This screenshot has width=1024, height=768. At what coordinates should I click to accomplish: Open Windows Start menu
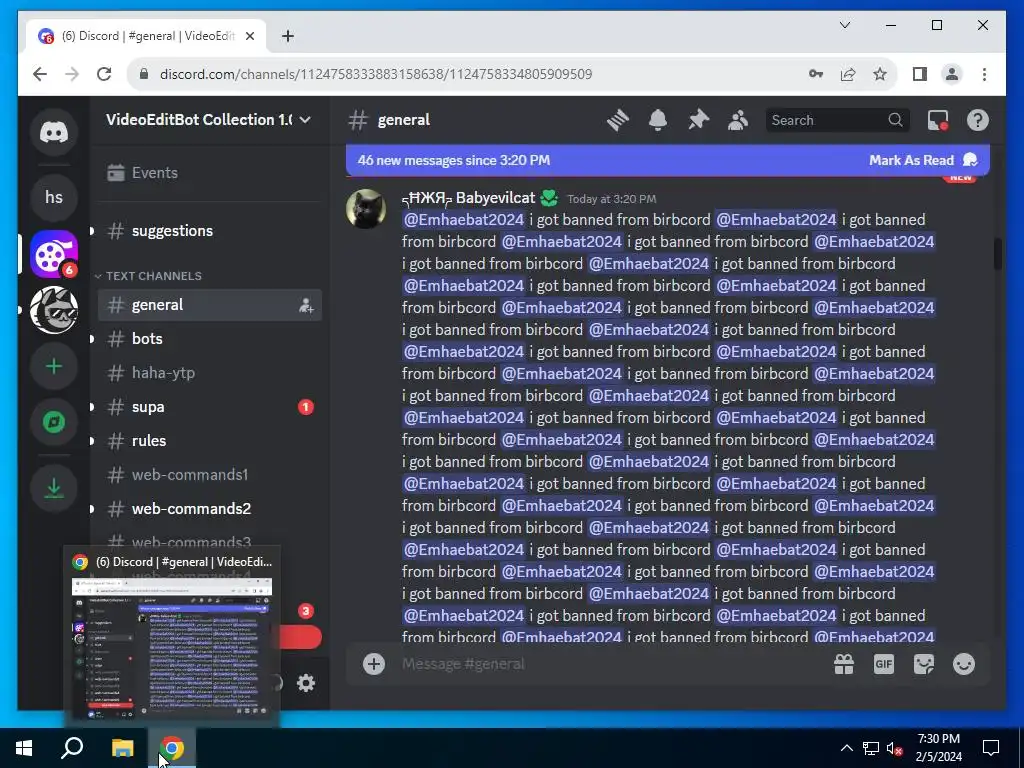(x=24, y=748)
